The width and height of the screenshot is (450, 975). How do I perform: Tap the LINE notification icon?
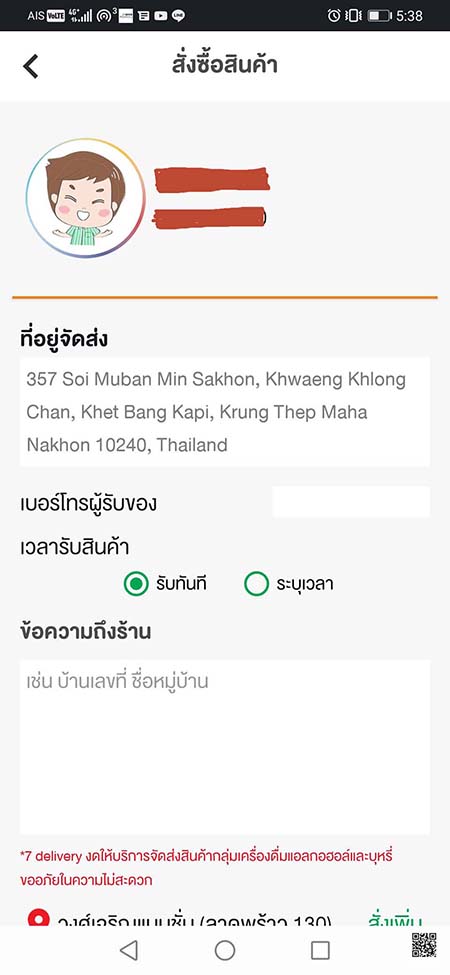178,17
